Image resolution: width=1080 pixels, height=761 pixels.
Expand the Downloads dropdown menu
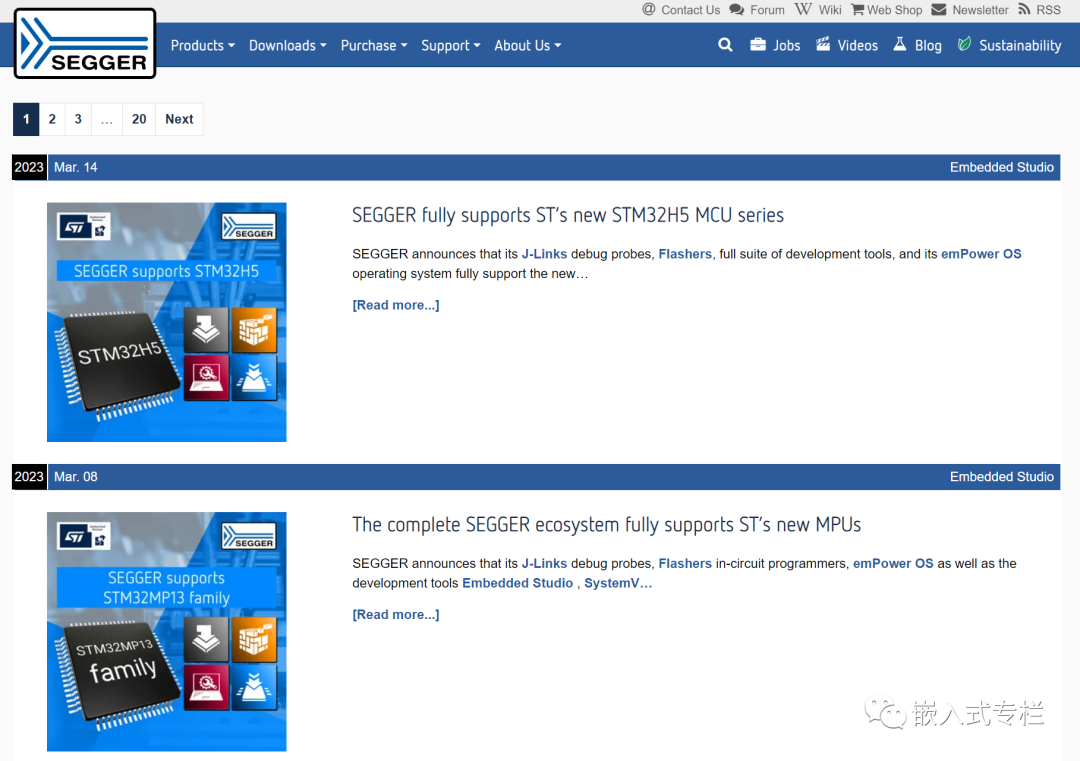(287, 45)
